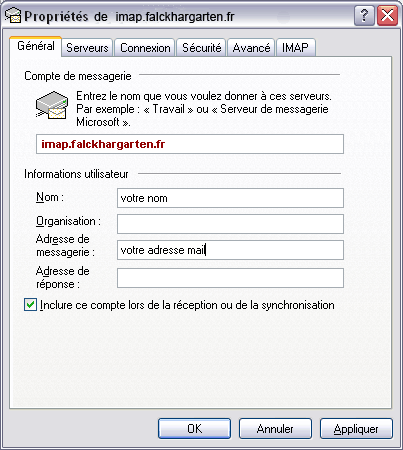
Task: Click the mail server icon in the title bar
Action: pyautogui.click(x=13, y=15)
